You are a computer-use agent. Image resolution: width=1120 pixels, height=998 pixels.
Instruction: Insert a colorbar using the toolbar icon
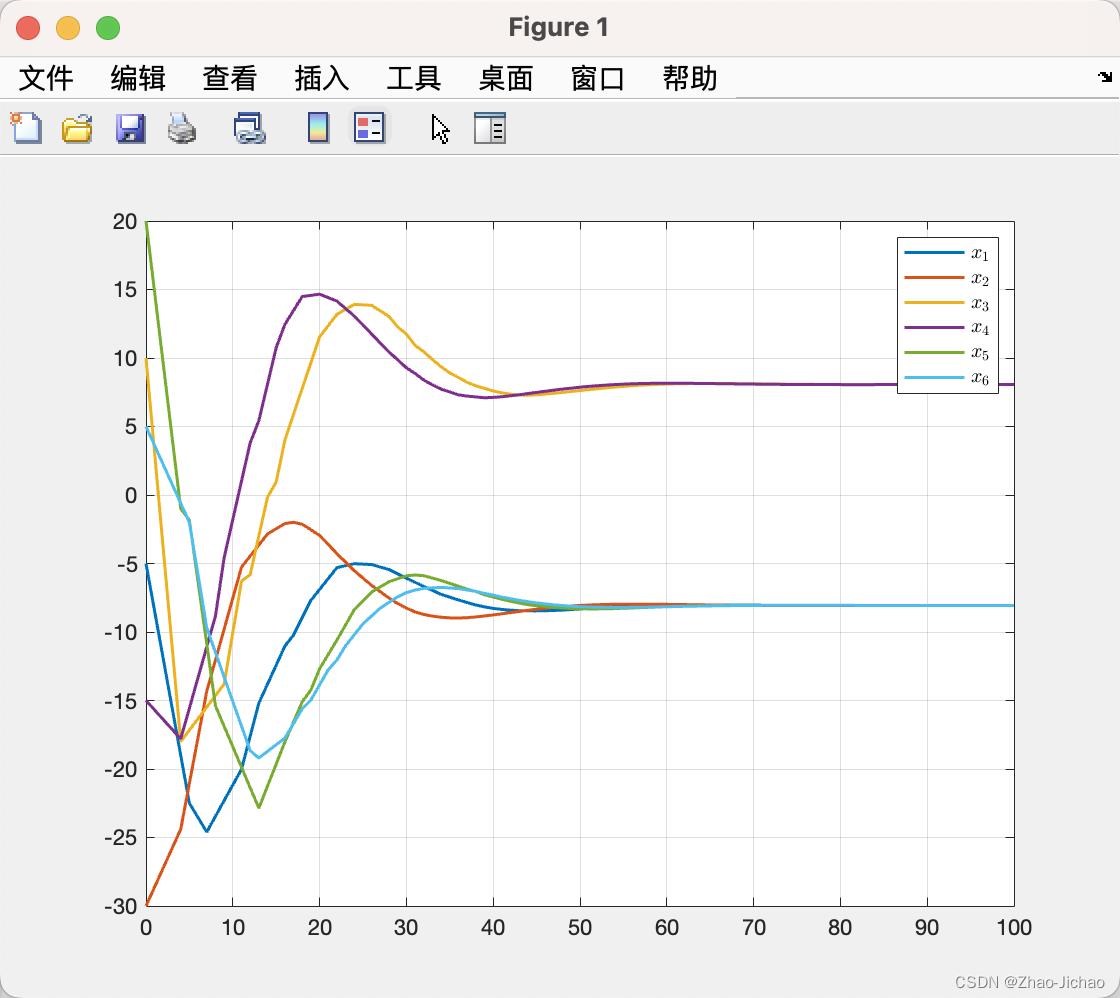[319, 128]
